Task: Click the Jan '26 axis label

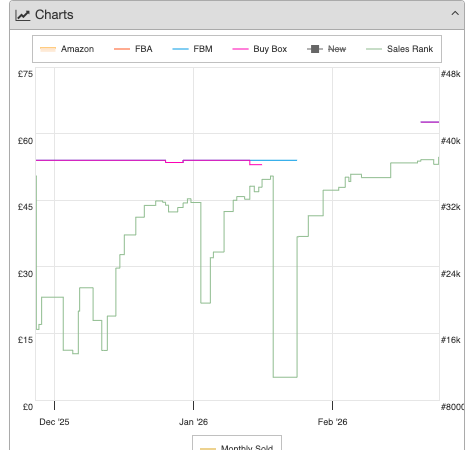Action: point(193,422)
